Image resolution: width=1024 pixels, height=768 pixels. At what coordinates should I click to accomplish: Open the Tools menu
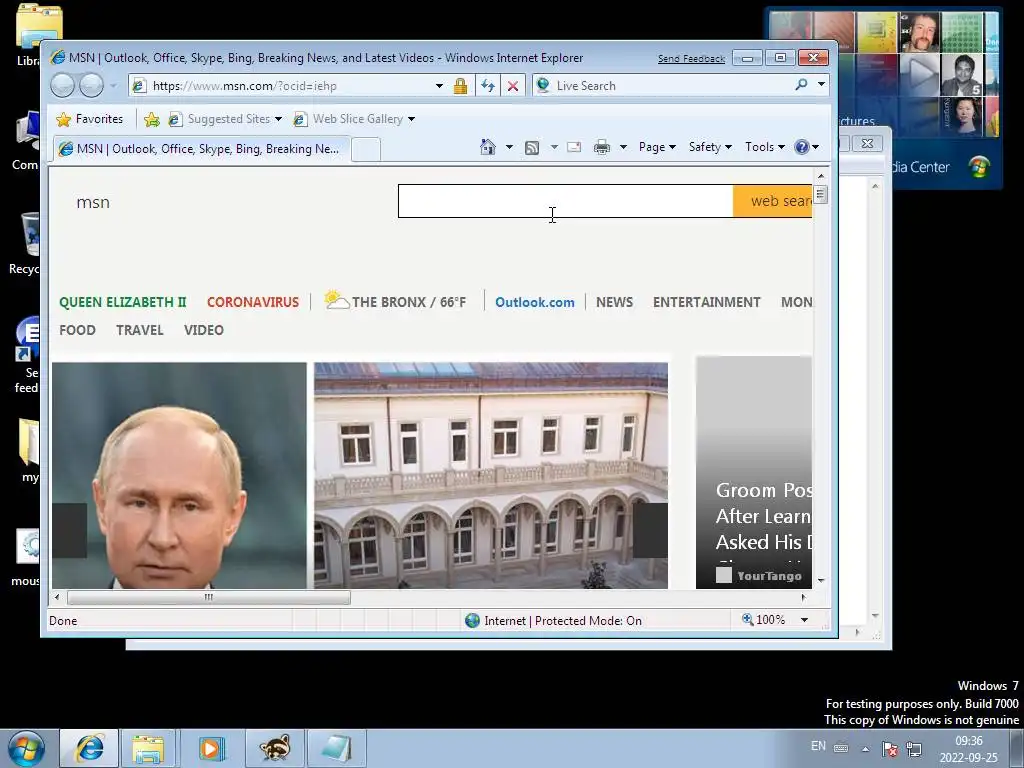[765, 147]
